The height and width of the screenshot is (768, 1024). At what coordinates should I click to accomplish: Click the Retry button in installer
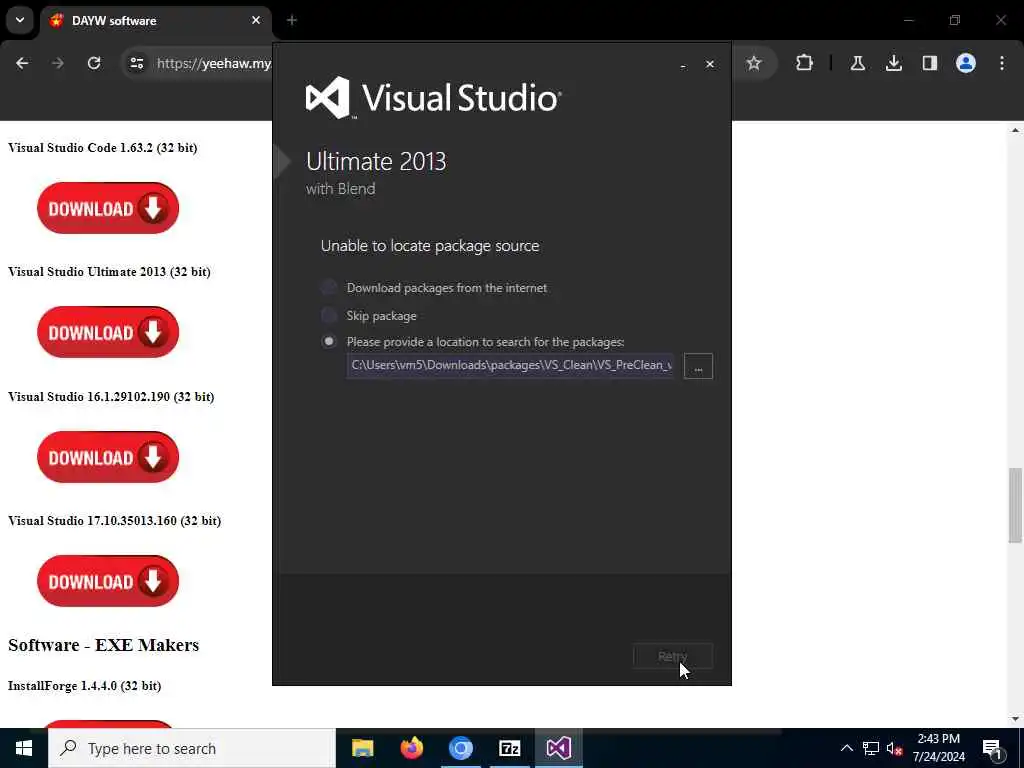tap(673, 656)
